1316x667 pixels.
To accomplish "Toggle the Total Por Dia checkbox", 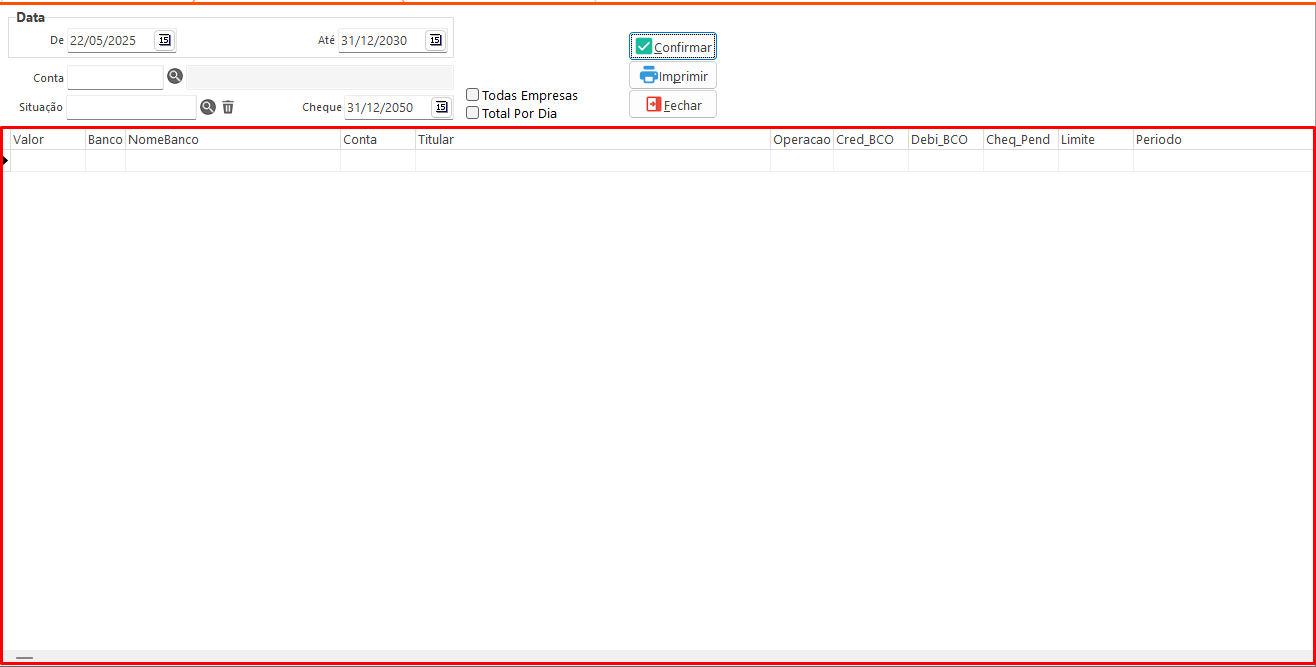I will coord(473,113).
